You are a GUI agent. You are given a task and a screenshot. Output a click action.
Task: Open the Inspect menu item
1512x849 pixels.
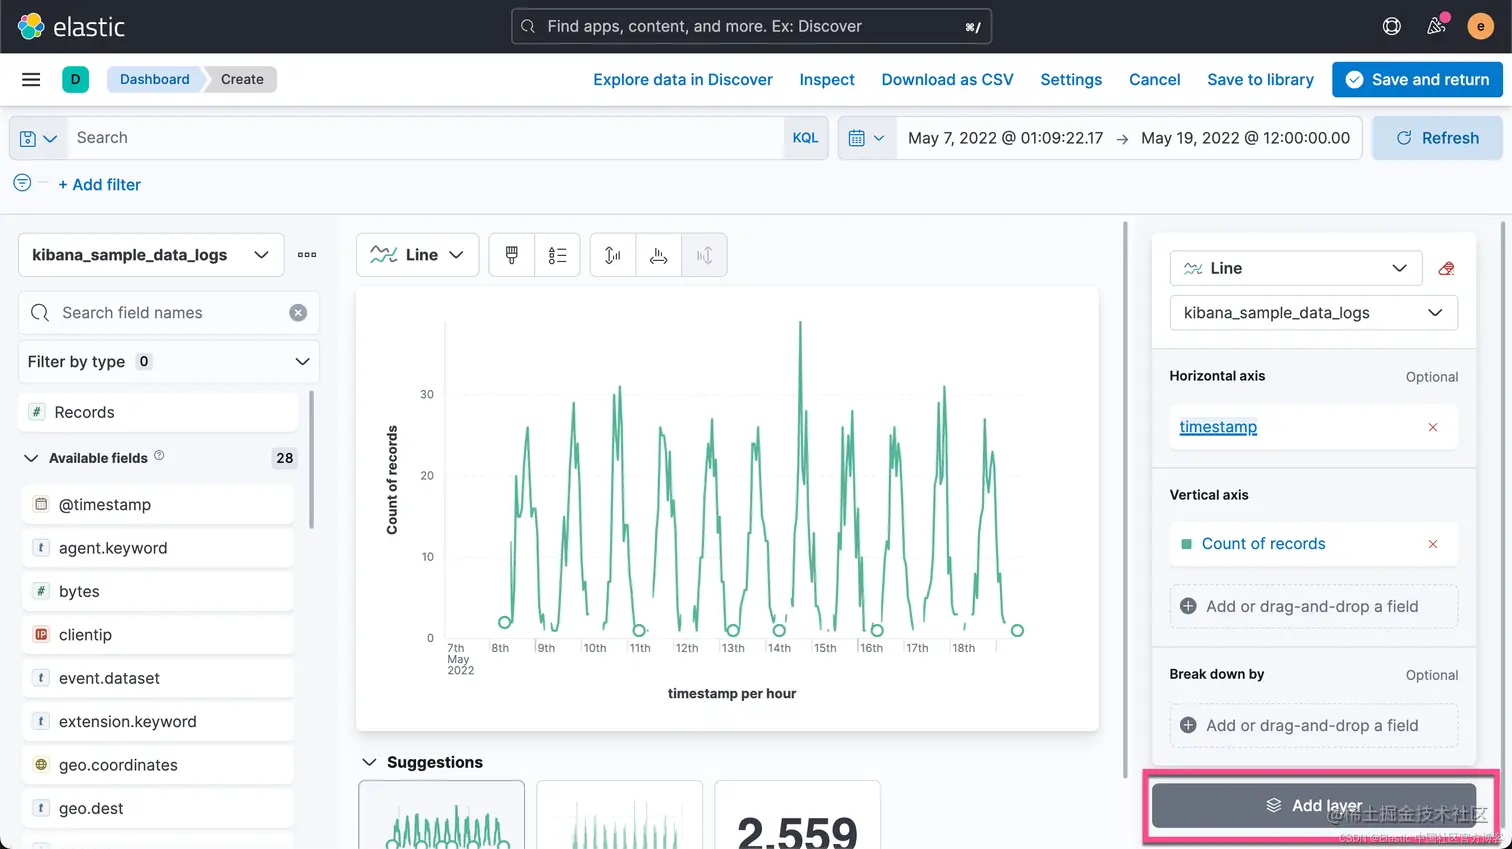(x=826, y=79)
